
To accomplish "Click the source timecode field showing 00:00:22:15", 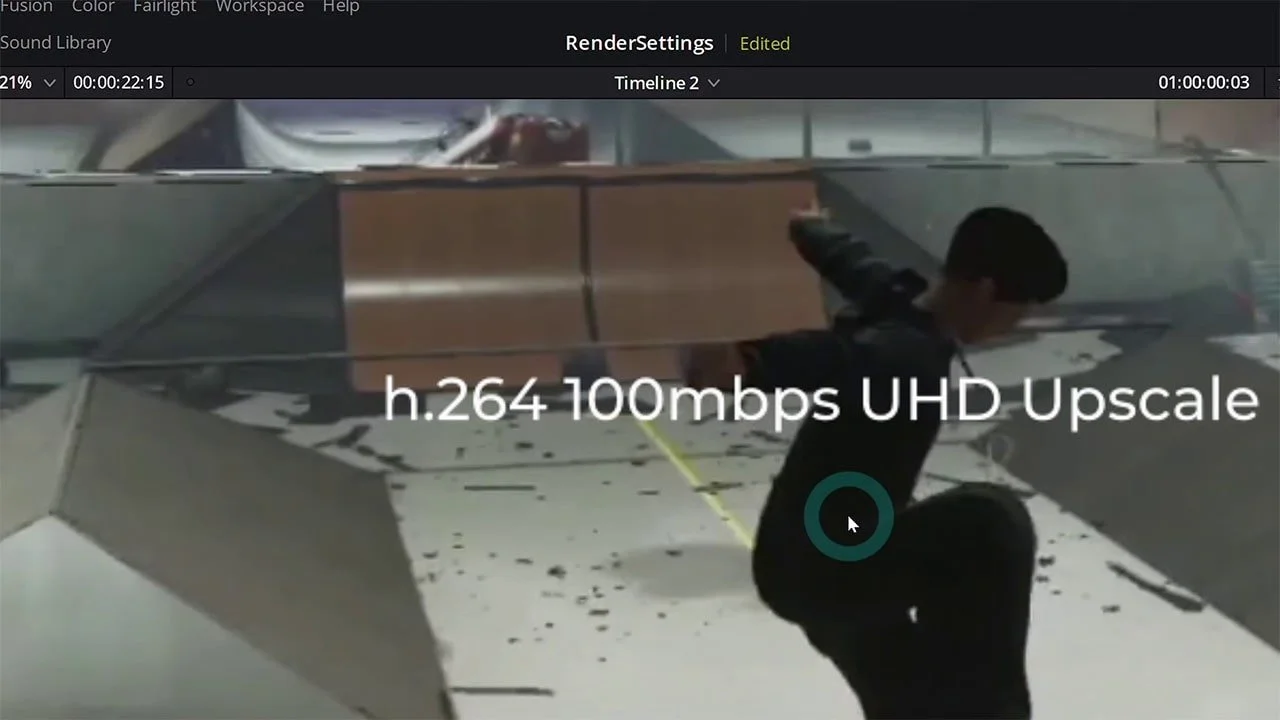I will click(x=118, y=83).
